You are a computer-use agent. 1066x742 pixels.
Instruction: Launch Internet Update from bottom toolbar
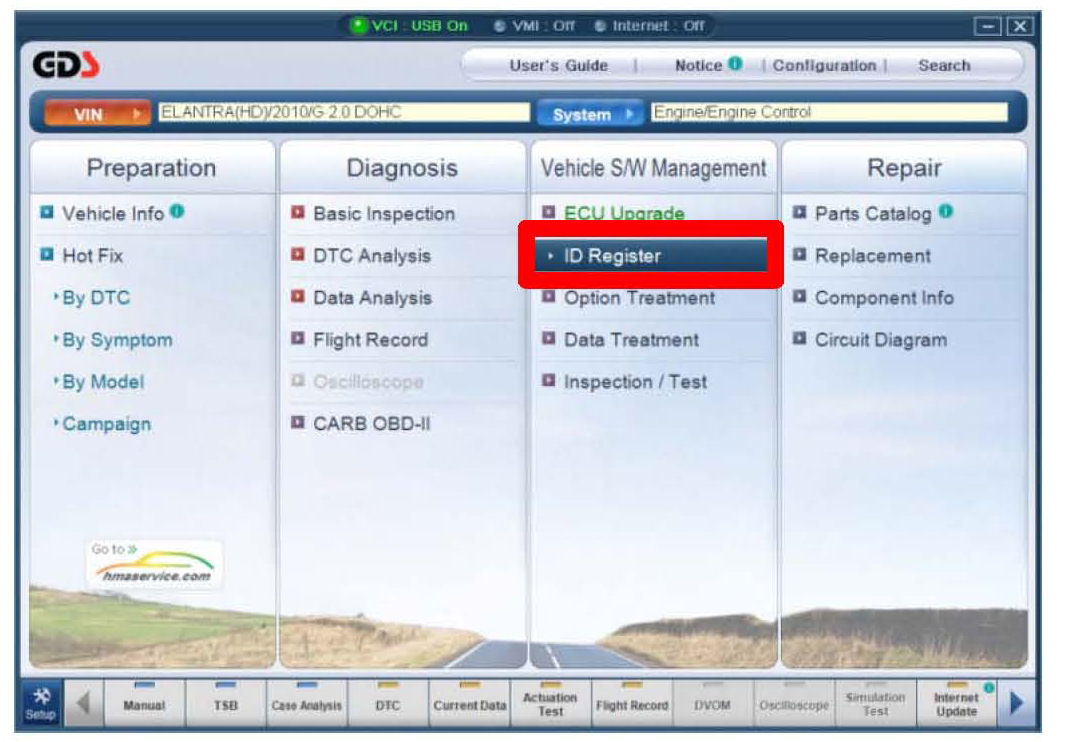pyautogui.click(x=957, y=702)
